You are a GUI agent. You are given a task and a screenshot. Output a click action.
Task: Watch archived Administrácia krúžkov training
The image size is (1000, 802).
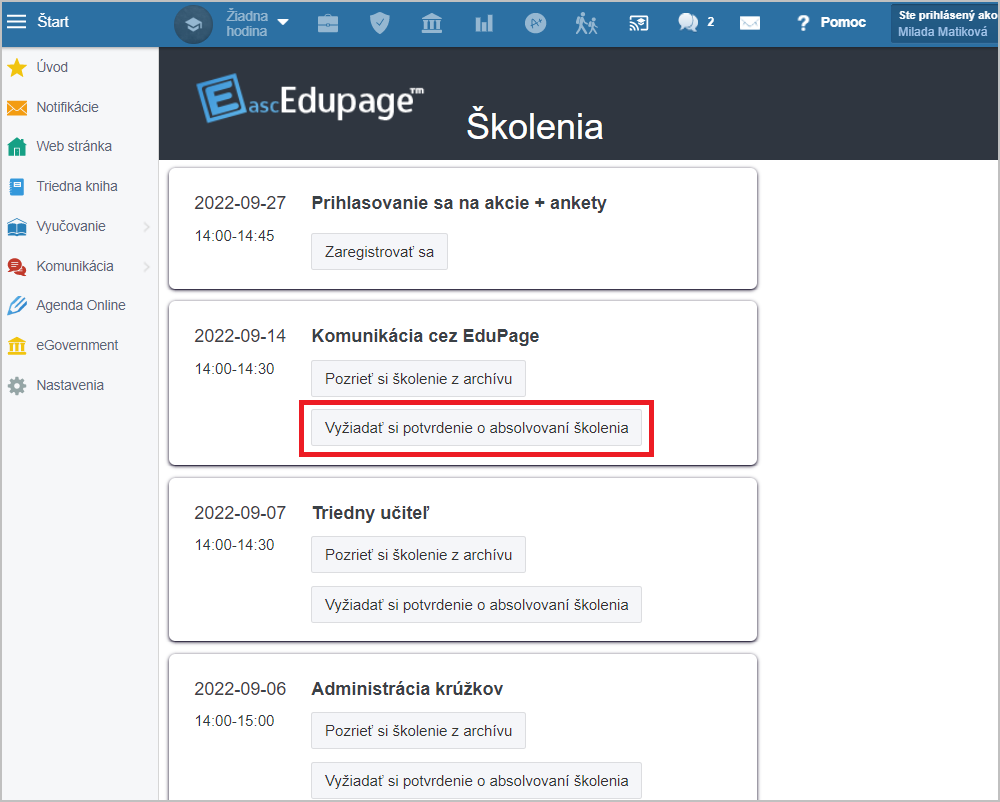pos(418,731)
